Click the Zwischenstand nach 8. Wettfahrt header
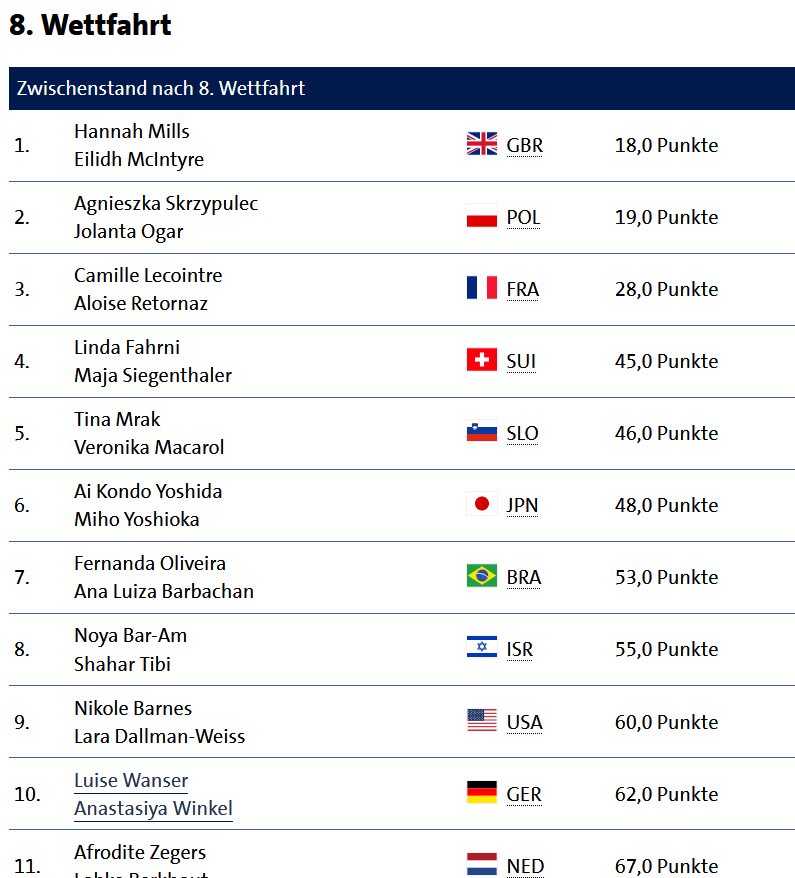 402,88
